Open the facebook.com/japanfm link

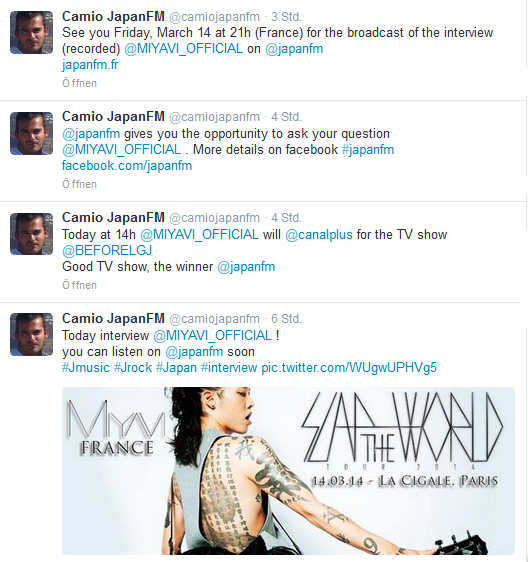coord(127,166)
